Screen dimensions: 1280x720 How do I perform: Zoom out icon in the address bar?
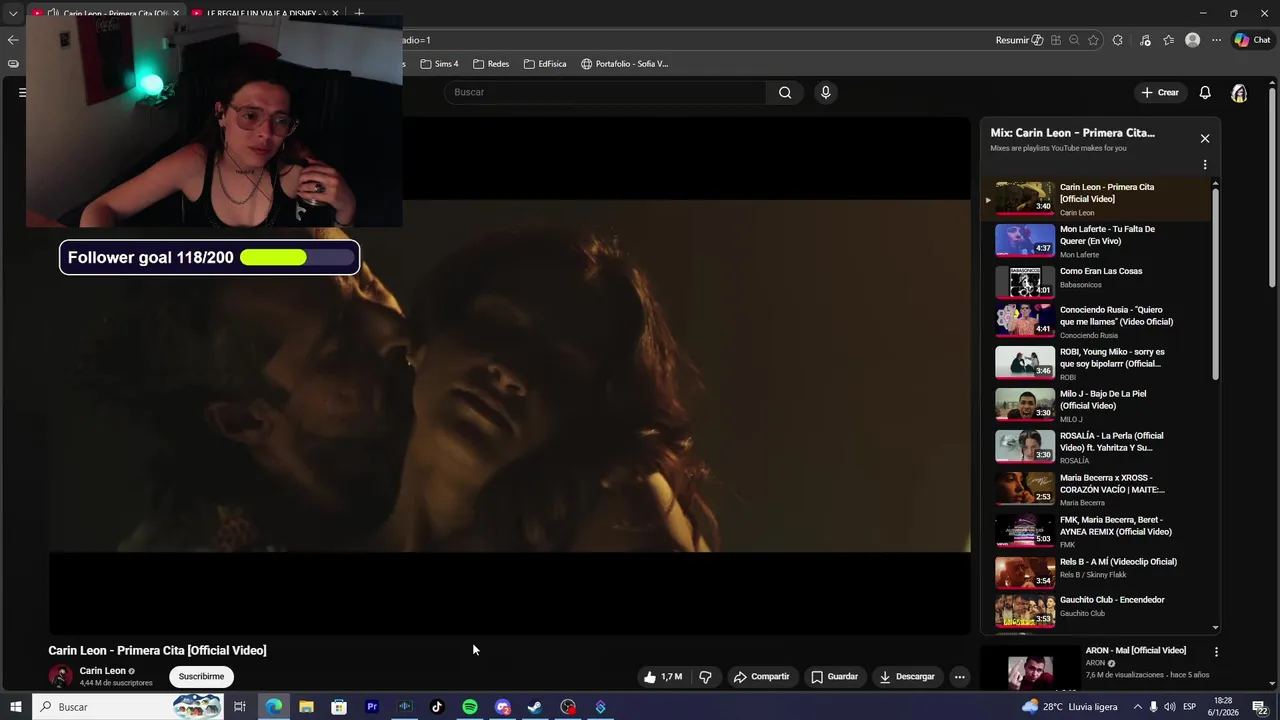1074,40
